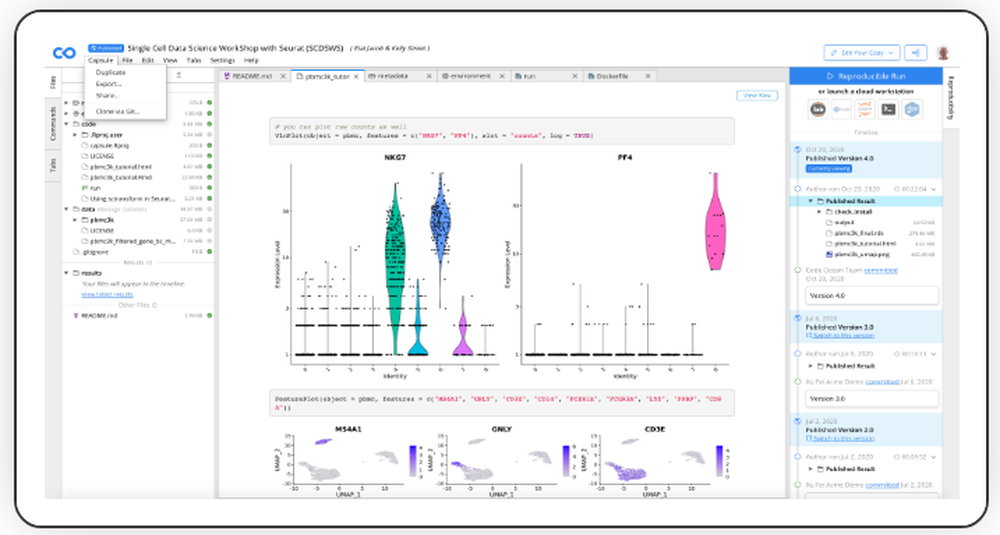Launch the Terminal cloud workstation icon
The height and width of the screenshot is (535, 1000).
click(888, 109)
